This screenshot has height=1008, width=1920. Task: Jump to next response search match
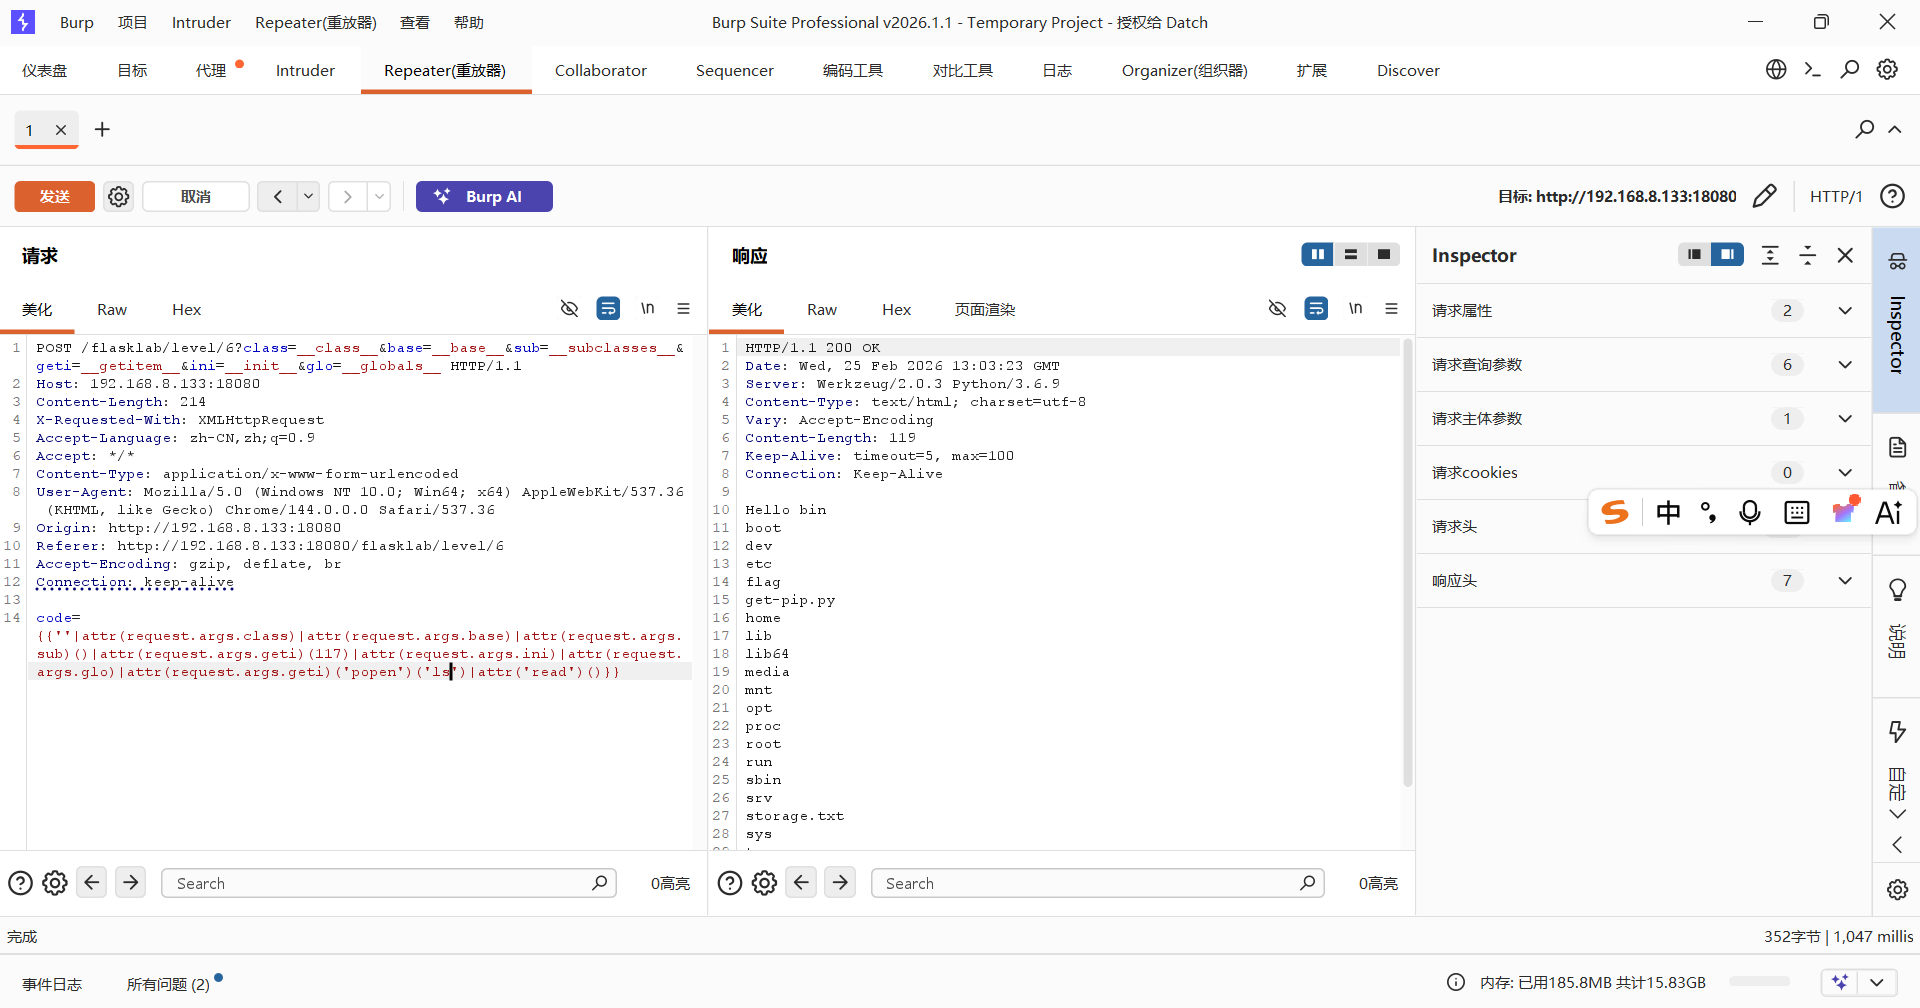(840, 882)
